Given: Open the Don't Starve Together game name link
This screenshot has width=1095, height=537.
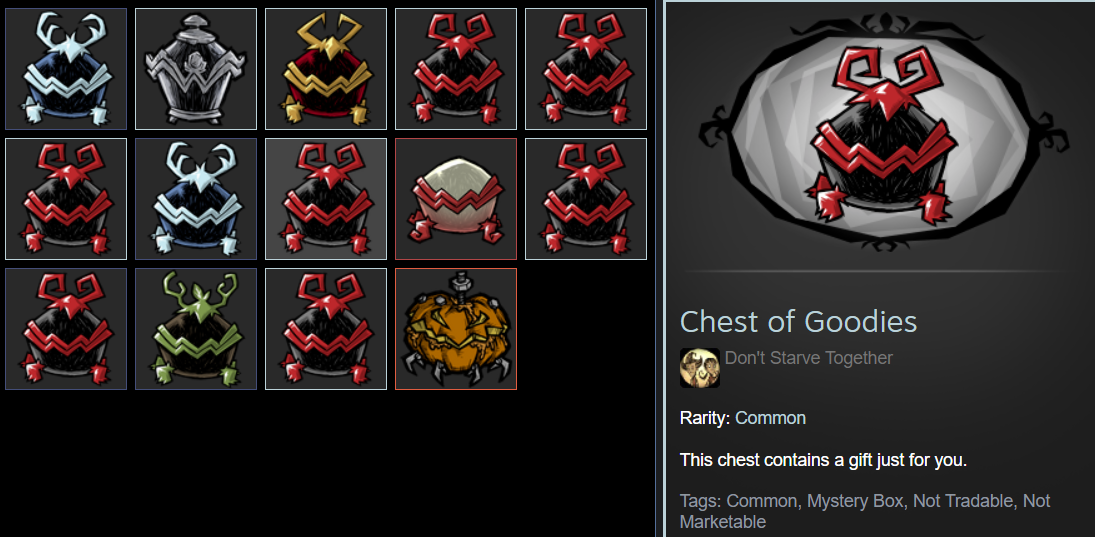Looking at the screenshot, I should 809,358.
